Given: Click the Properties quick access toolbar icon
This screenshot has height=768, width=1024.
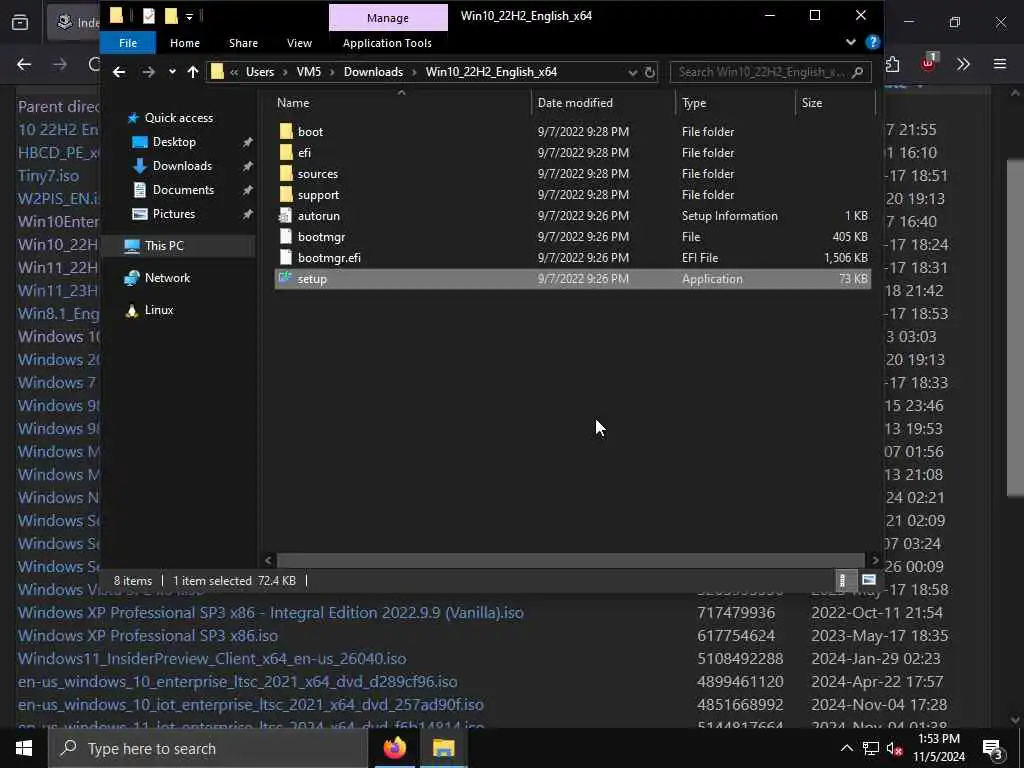Looking at the screenshot, I should pyautogui.click(x=149, y=16).
